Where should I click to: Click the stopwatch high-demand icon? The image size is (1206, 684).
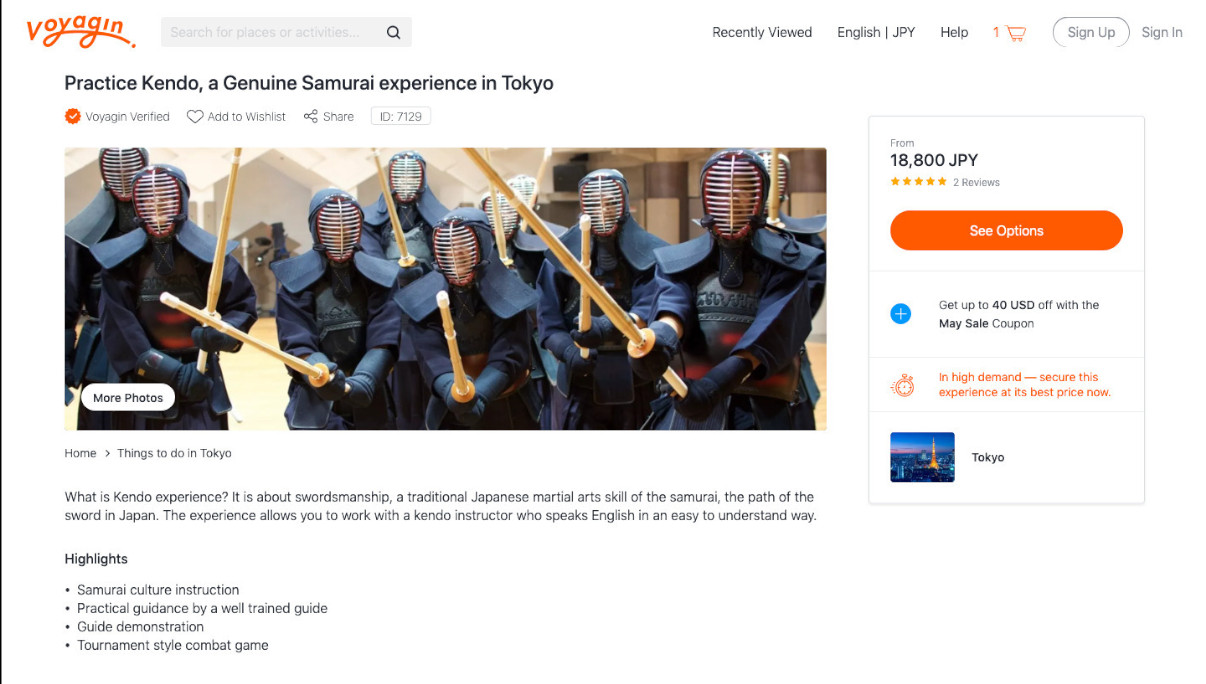coord(901,384)
